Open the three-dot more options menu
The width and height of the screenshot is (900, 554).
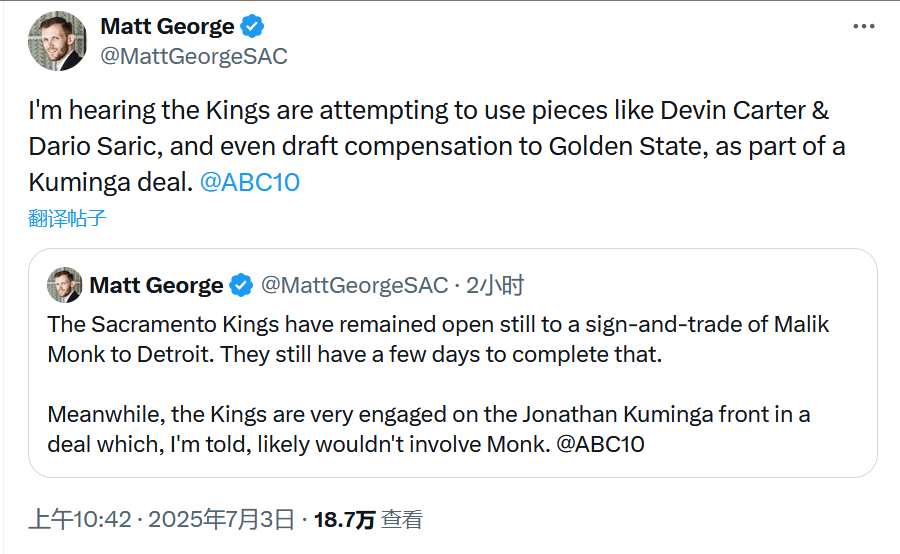click(864, 27)
